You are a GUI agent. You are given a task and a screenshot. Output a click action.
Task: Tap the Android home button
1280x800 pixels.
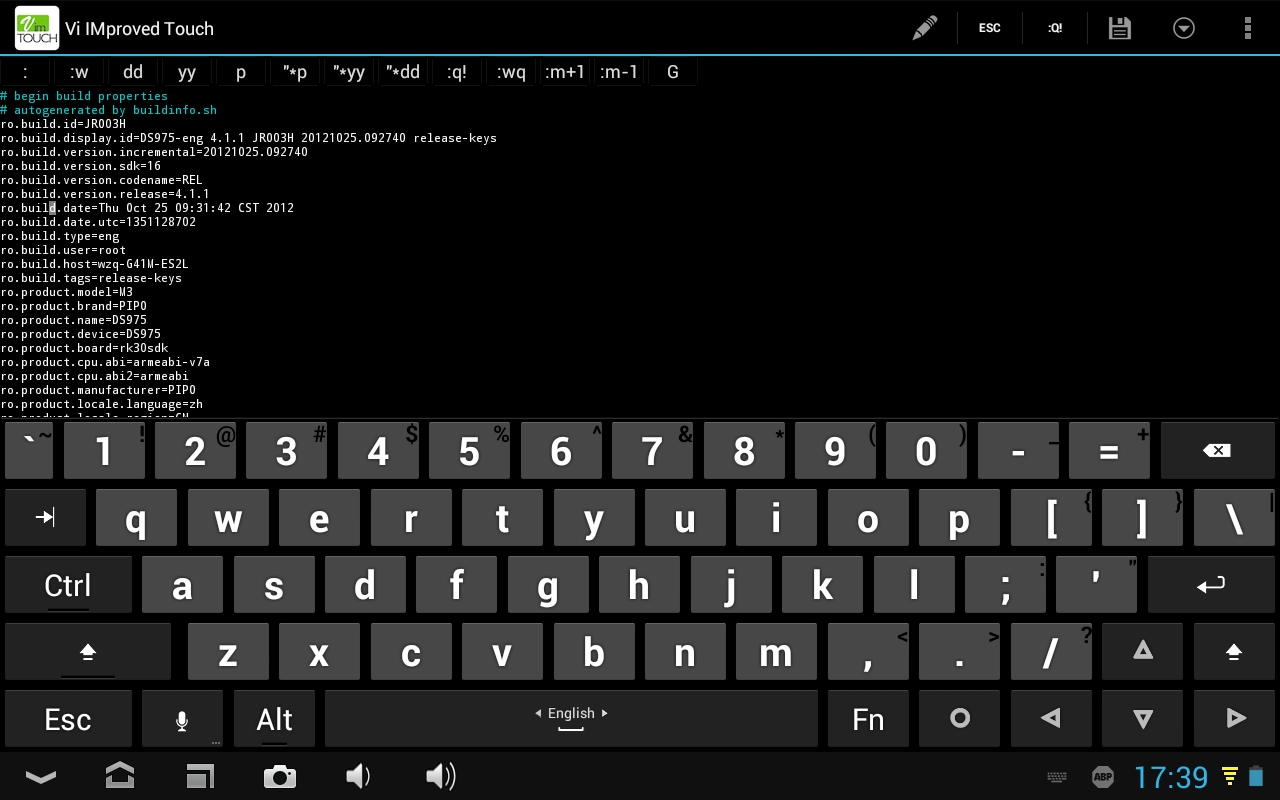[x=120, y=776]
